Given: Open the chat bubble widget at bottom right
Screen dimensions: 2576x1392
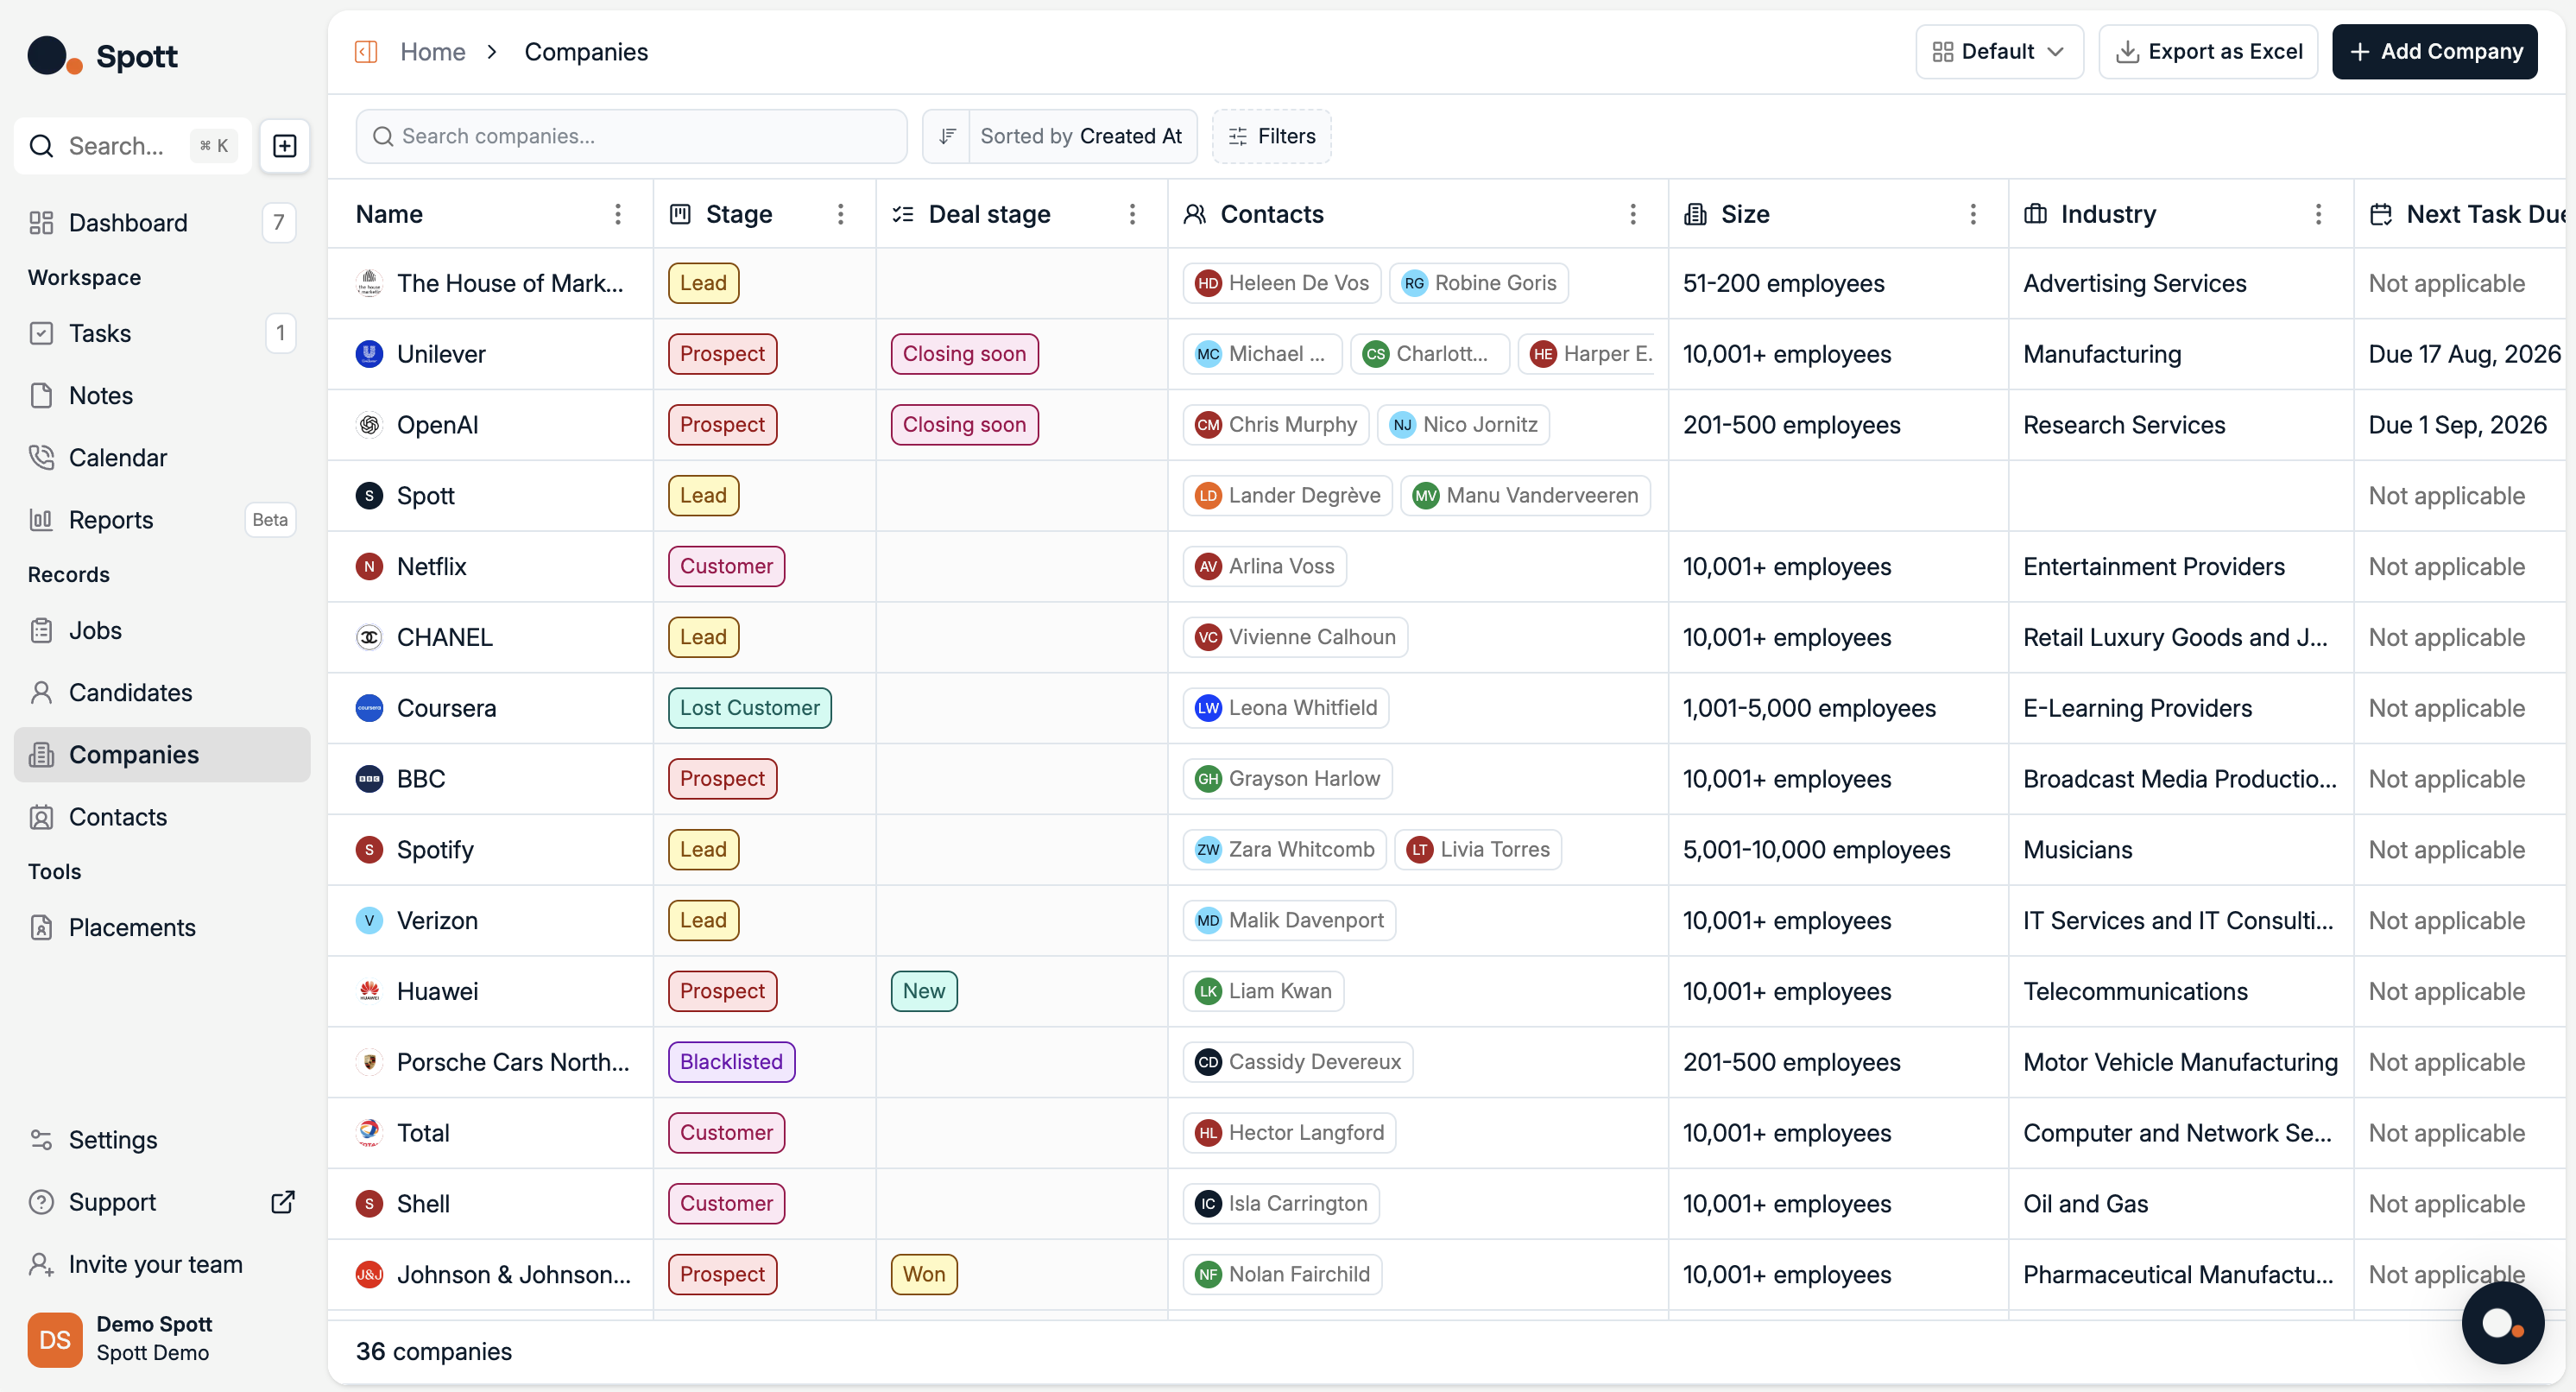Looking at the screenshot, I should pos(2502,1323).
